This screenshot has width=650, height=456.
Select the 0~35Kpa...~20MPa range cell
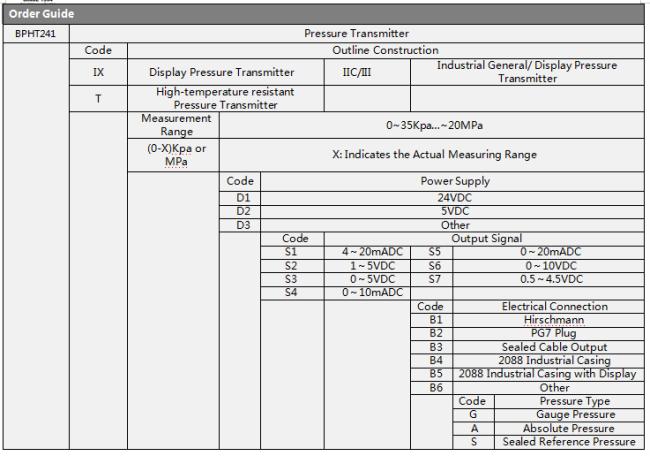coord(431,125)
